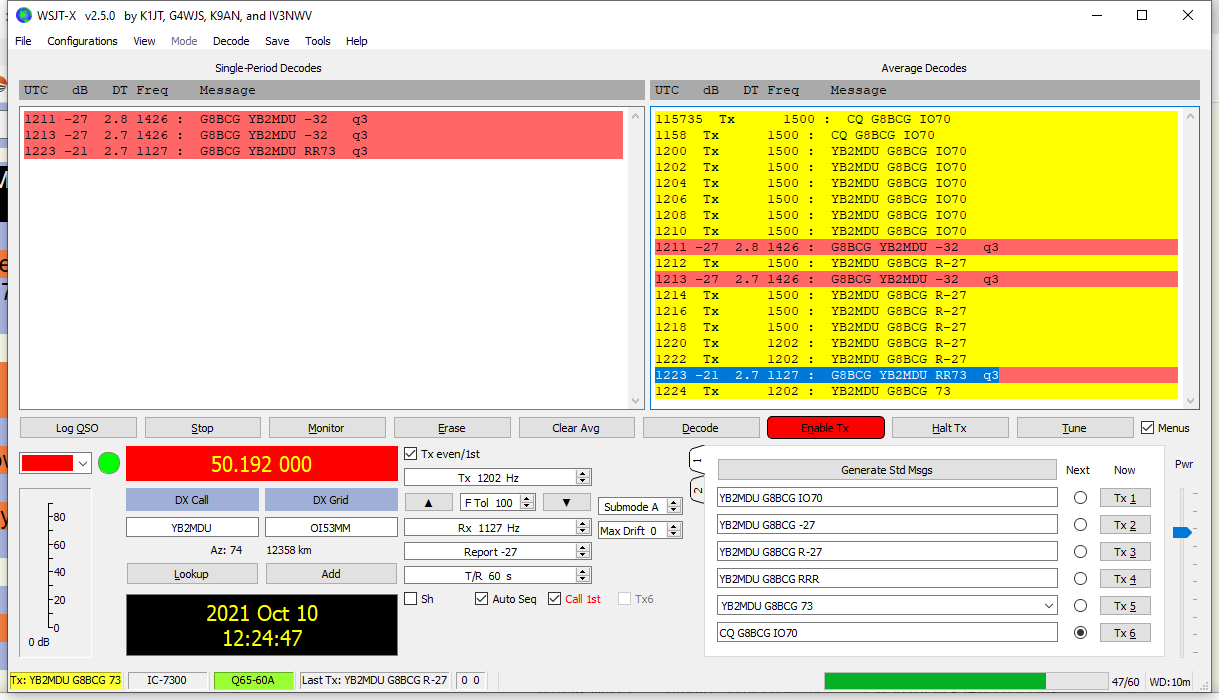The image size is (1219, 700).
Task: Click the WSJT-X globe app icon
Action: click(x=24, y=15)
